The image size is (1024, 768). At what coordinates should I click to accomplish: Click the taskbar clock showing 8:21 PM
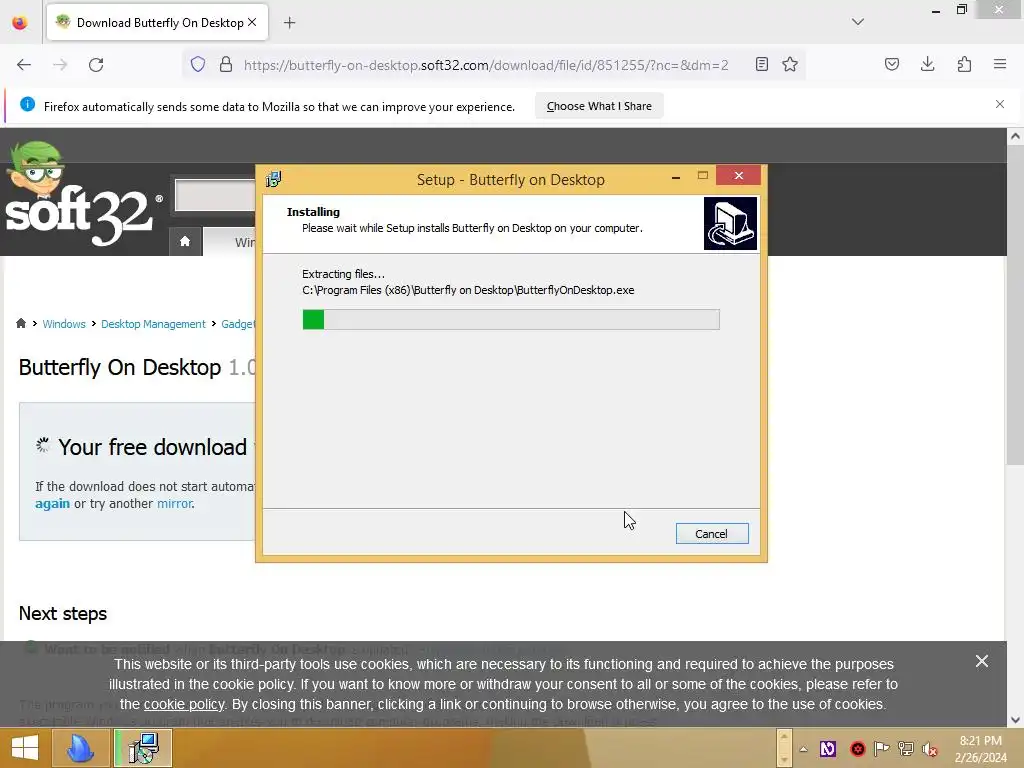pos(980,749)
